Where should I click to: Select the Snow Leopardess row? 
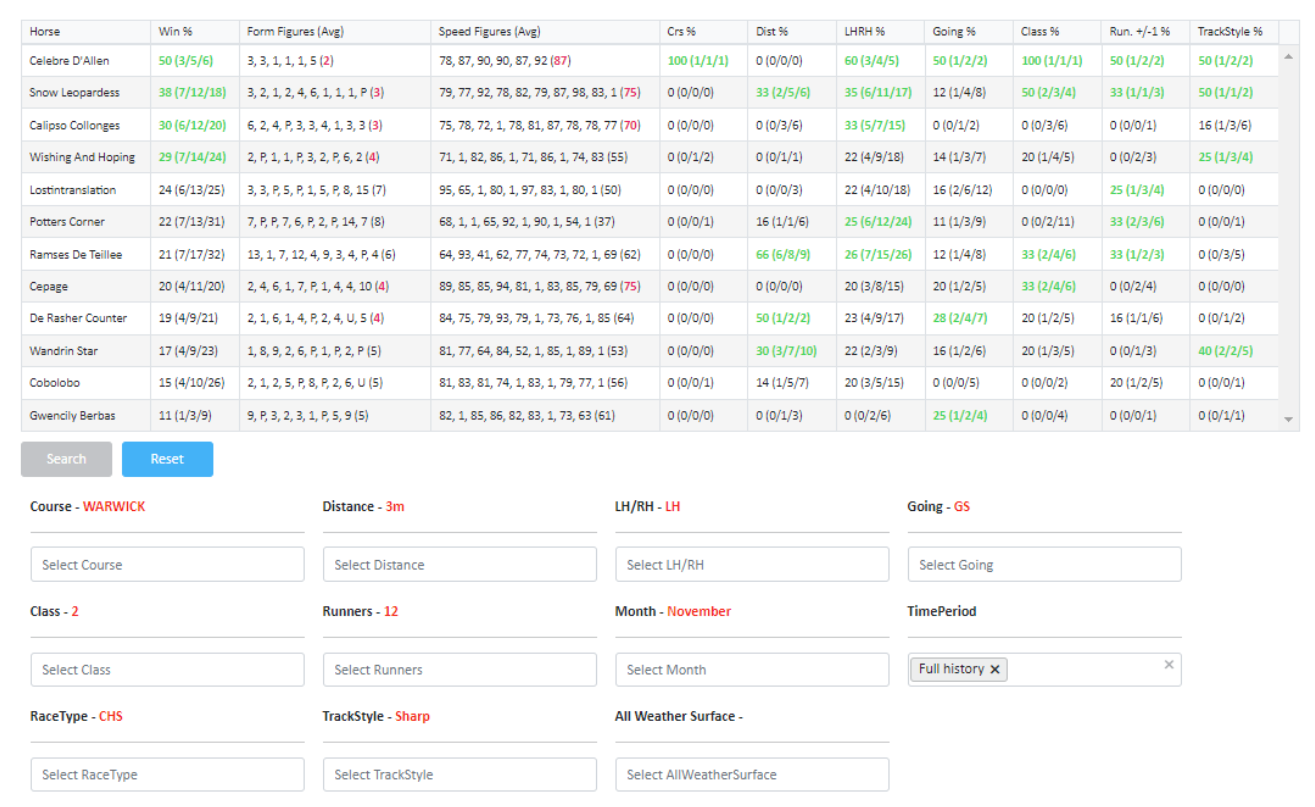650,93
